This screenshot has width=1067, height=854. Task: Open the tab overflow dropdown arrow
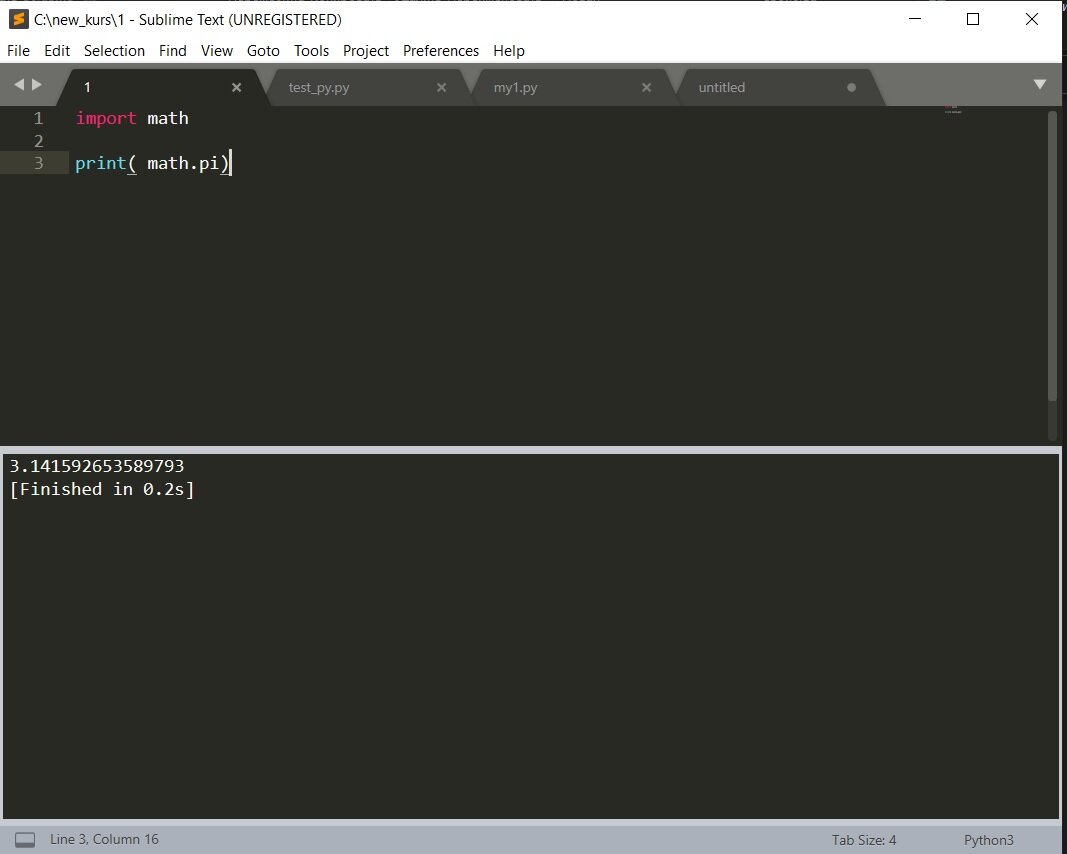[x=1040, y=84]
